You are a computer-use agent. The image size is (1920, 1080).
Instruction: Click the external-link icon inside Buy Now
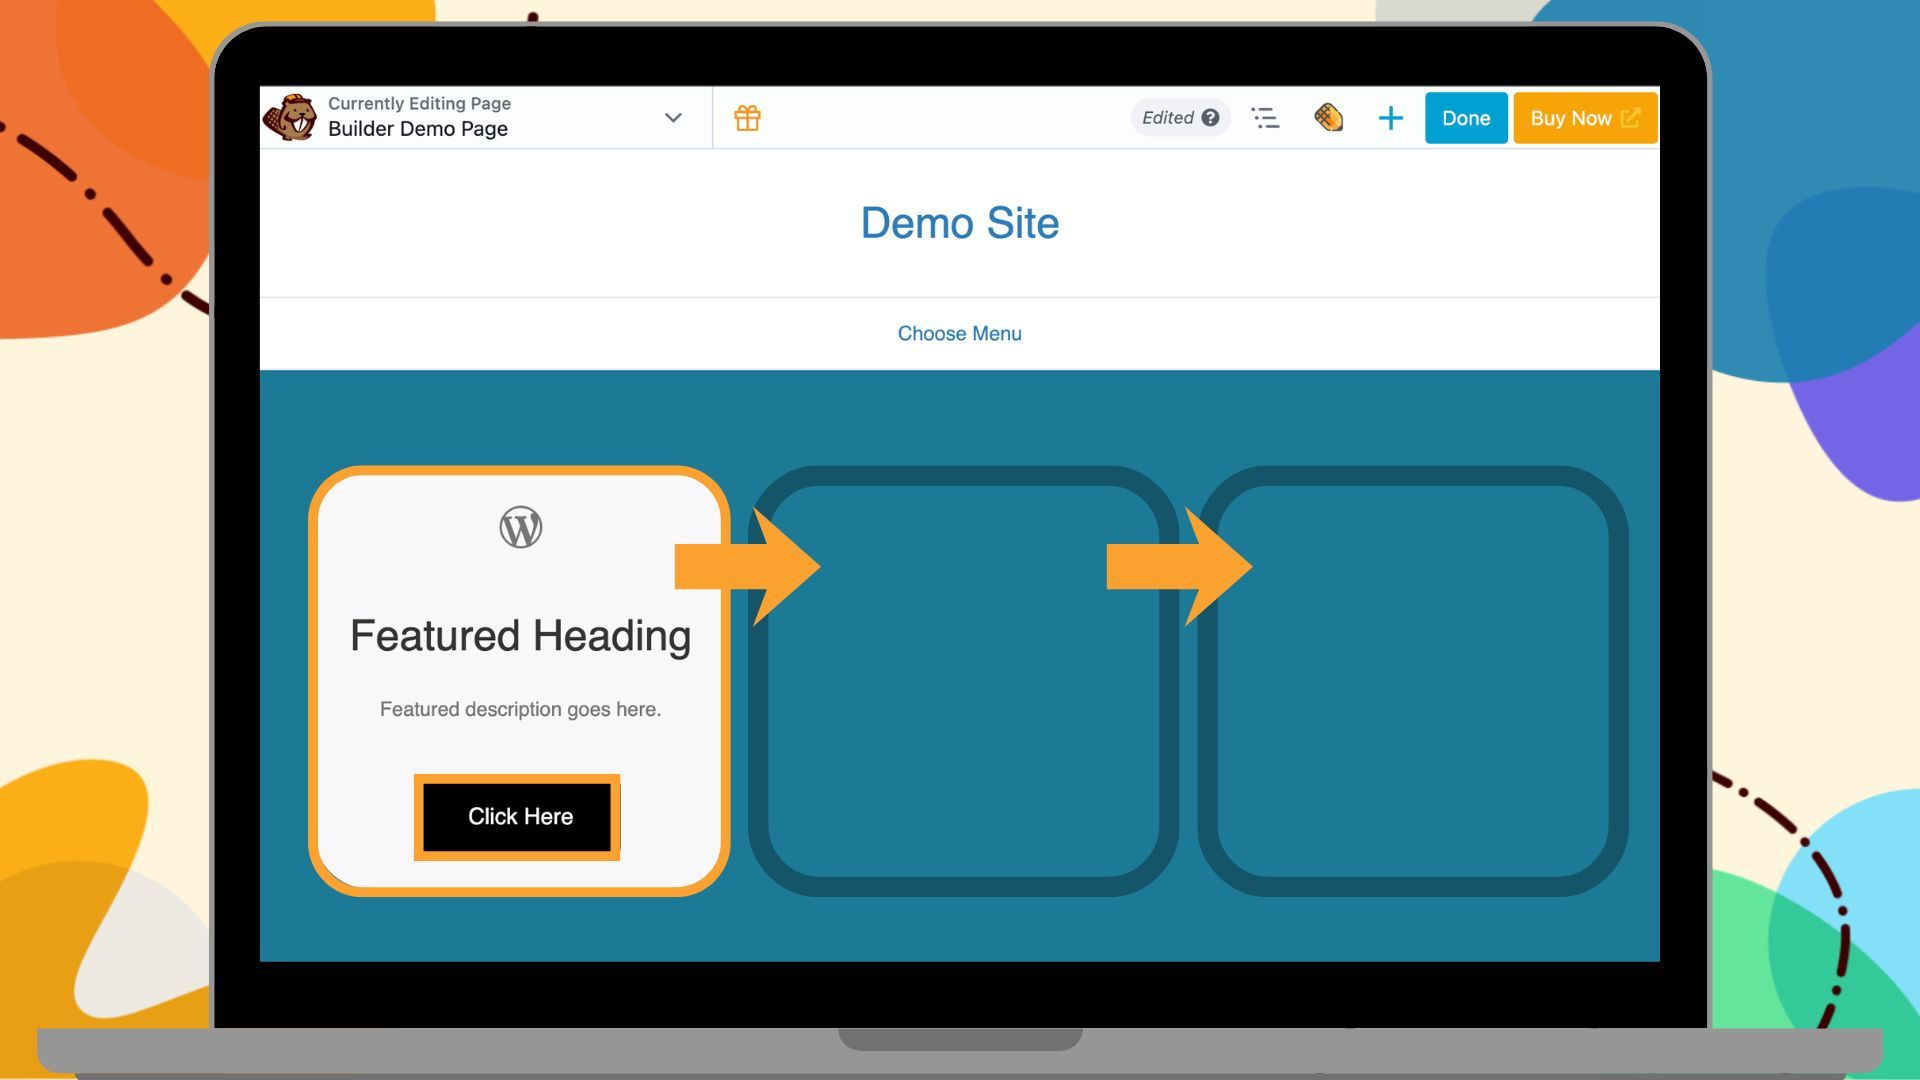(1632, 117)
